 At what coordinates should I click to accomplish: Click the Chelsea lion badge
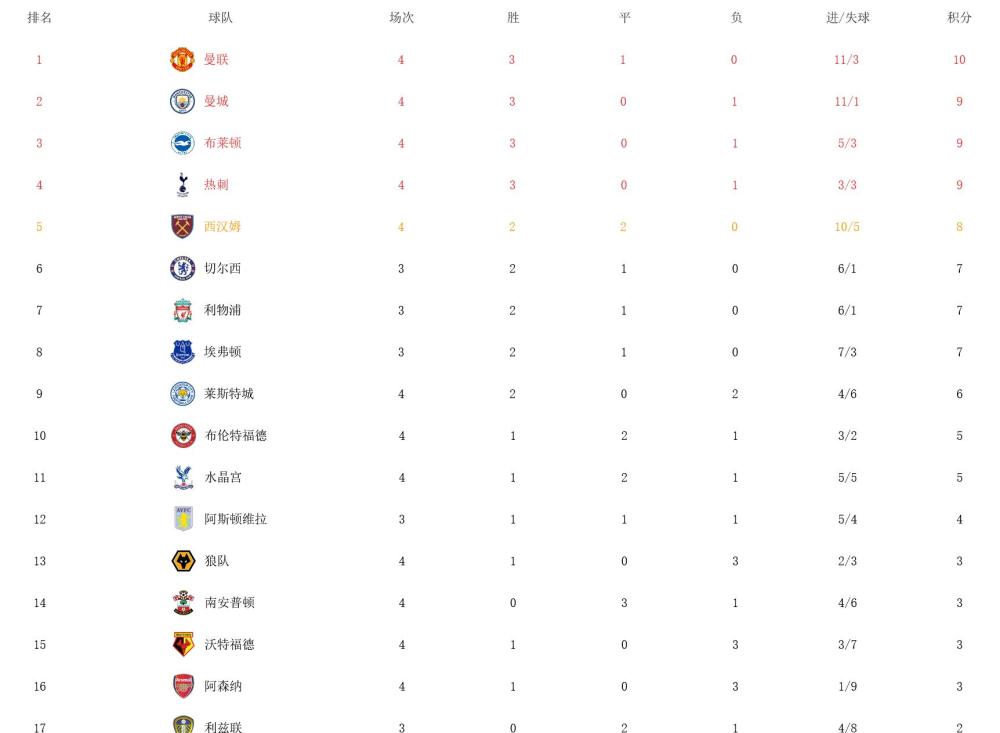pos(182,269)
